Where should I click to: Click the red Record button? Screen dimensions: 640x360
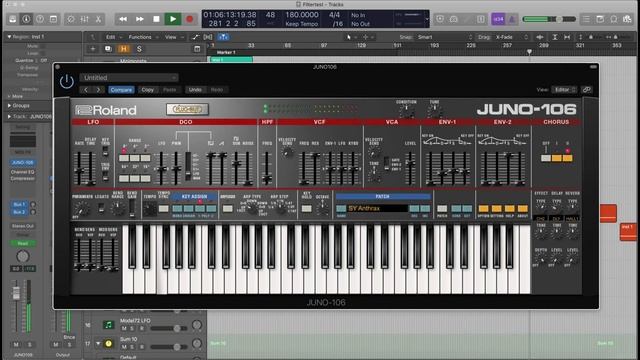point(189,19)
